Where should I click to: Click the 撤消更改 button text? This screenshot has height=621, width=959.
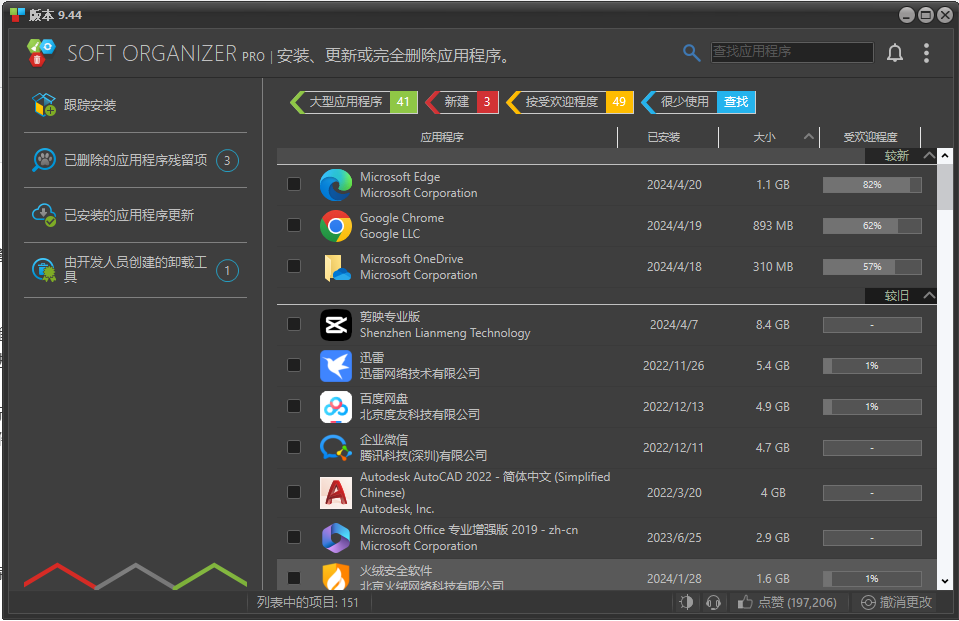point(906,603)
